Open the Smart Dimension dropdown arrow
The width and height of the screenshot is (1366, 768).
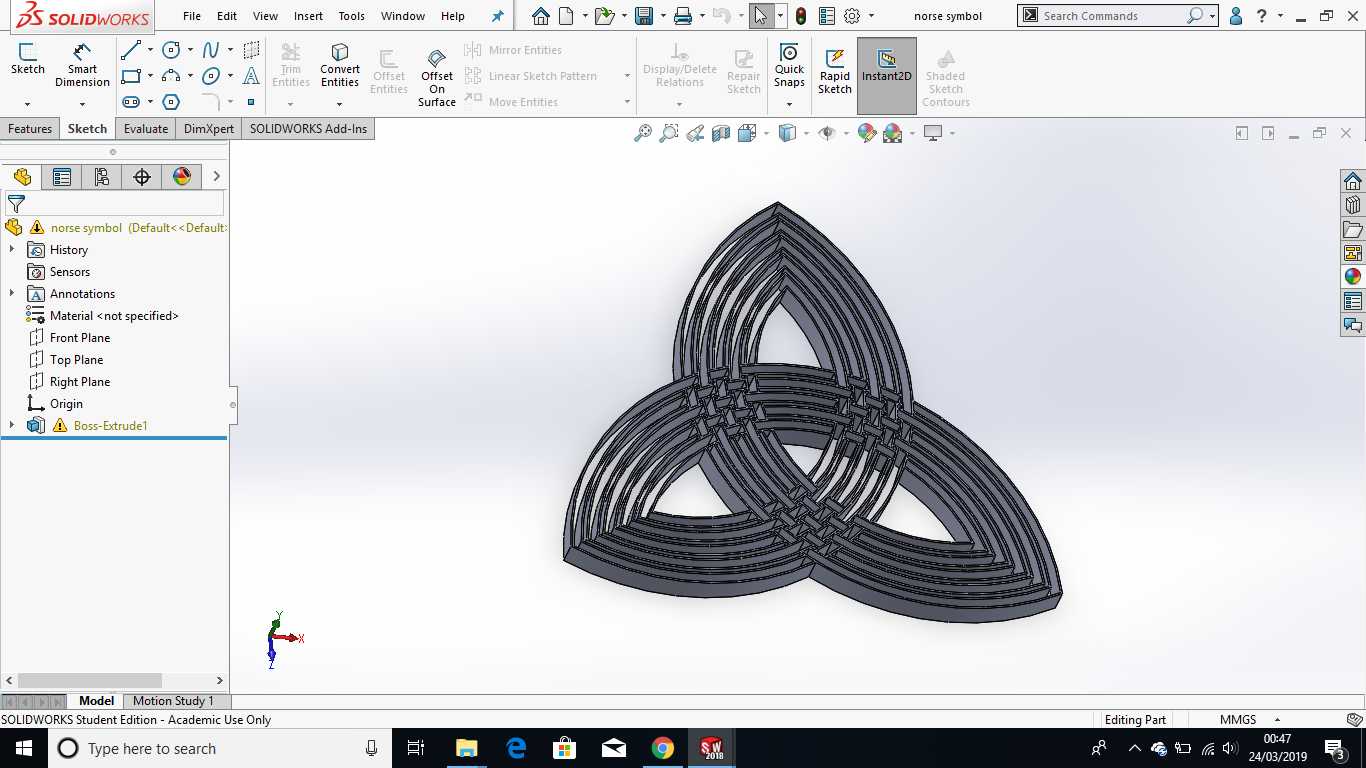click(x=83, y=104)
